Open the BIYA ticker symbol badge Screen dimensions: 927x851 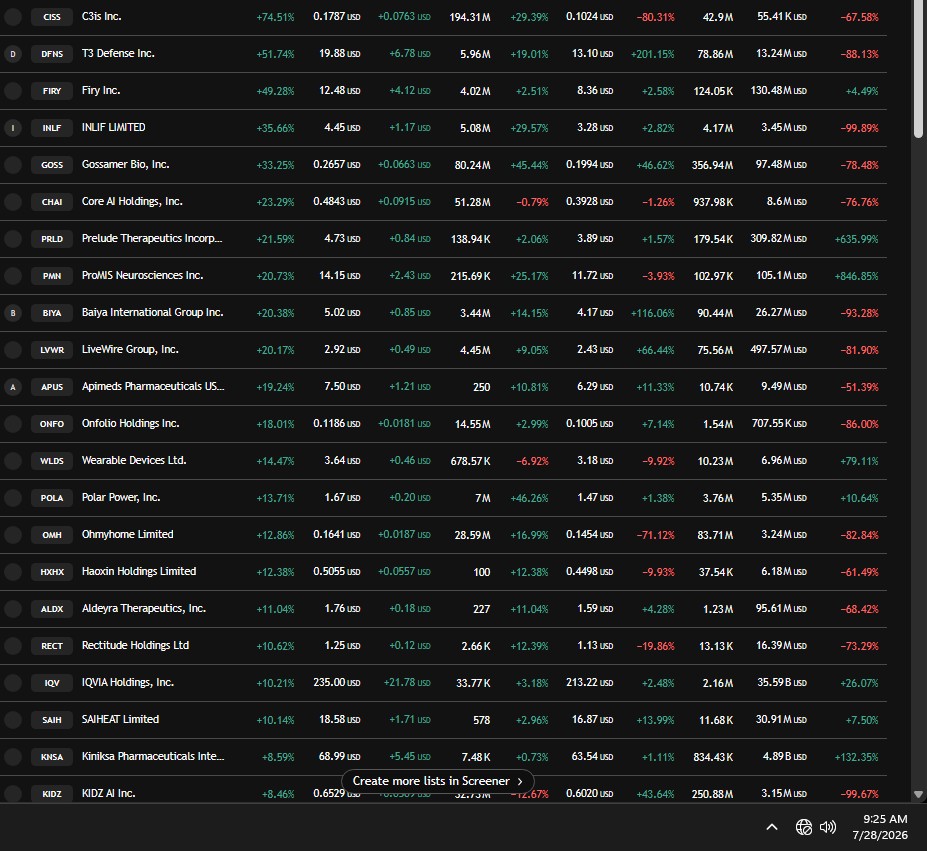click(x=52, y=313)
